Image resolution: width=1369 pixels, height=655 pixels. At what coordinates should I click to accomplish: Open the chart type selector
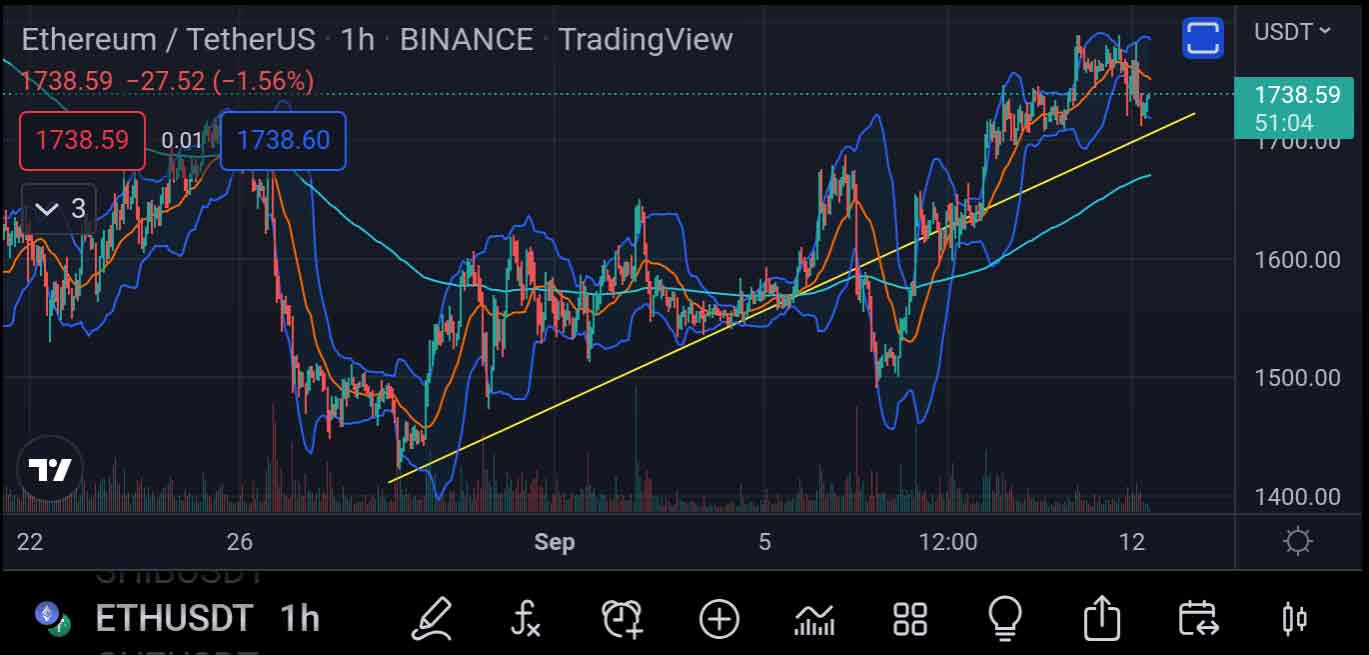pyautogui.click(x=814, y=619)
